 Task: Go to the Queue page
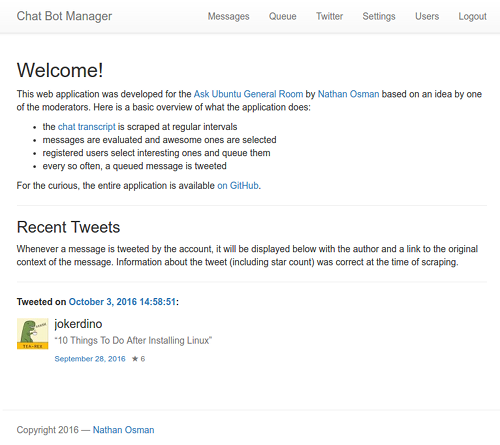(283, 16)
